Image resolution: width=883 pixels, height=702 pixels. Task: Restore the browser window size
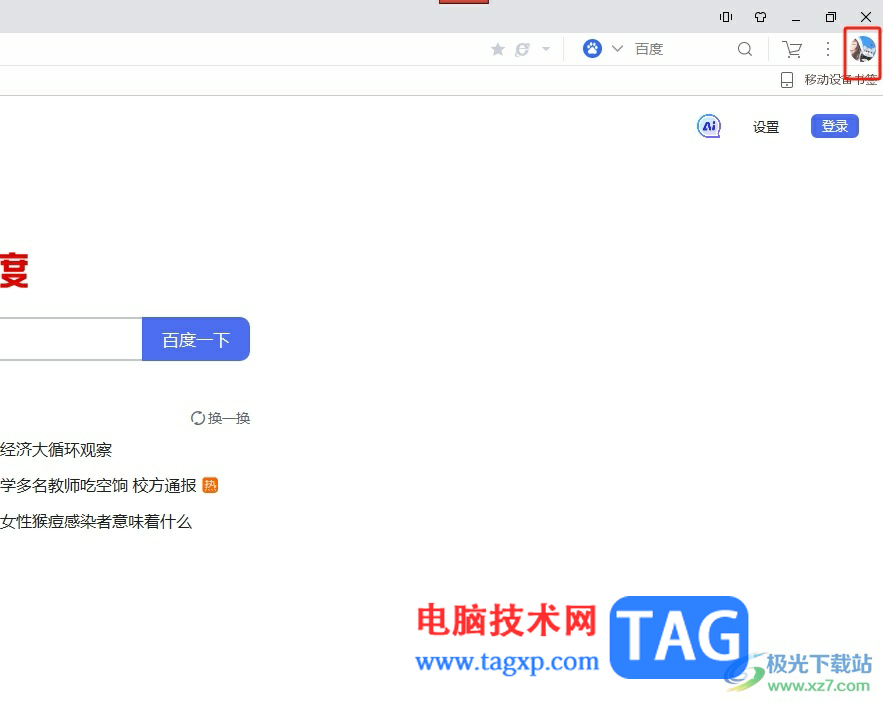pyautogui.click(x=831, y=17)
